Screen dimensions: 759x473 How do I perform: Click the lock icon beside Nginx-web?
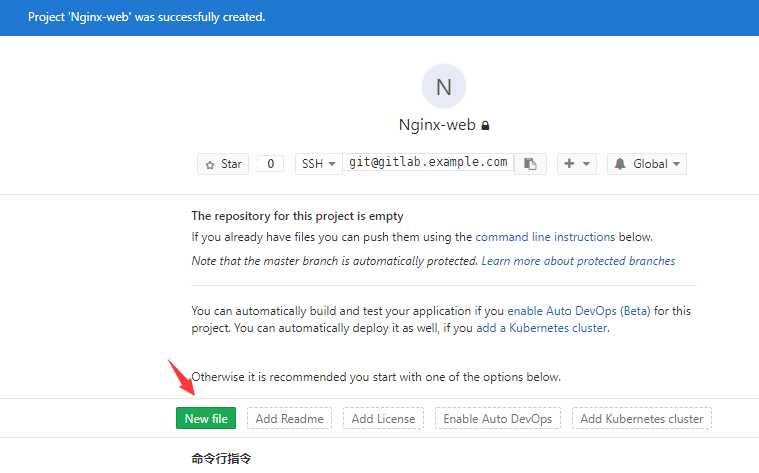click(486, 125)
